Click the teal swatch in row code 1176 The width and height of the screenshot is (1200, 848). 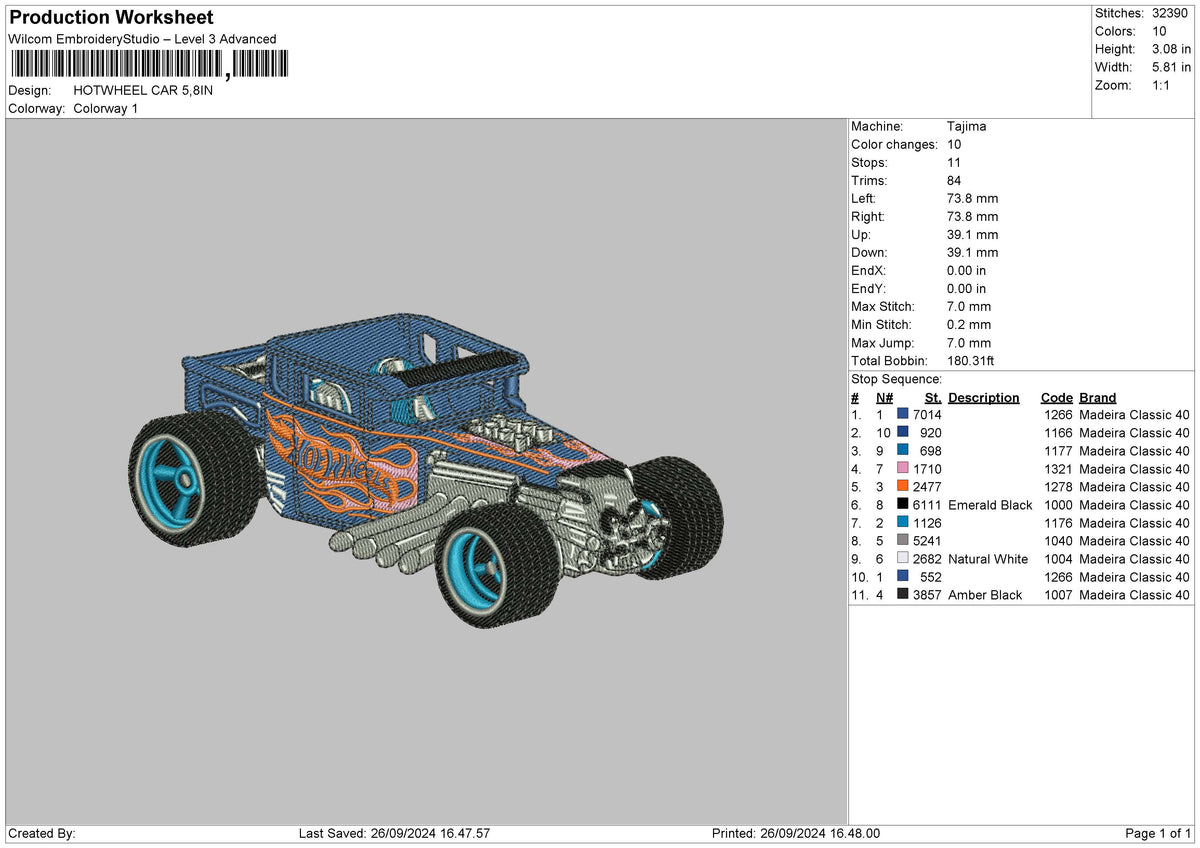(x=903, y=523)
